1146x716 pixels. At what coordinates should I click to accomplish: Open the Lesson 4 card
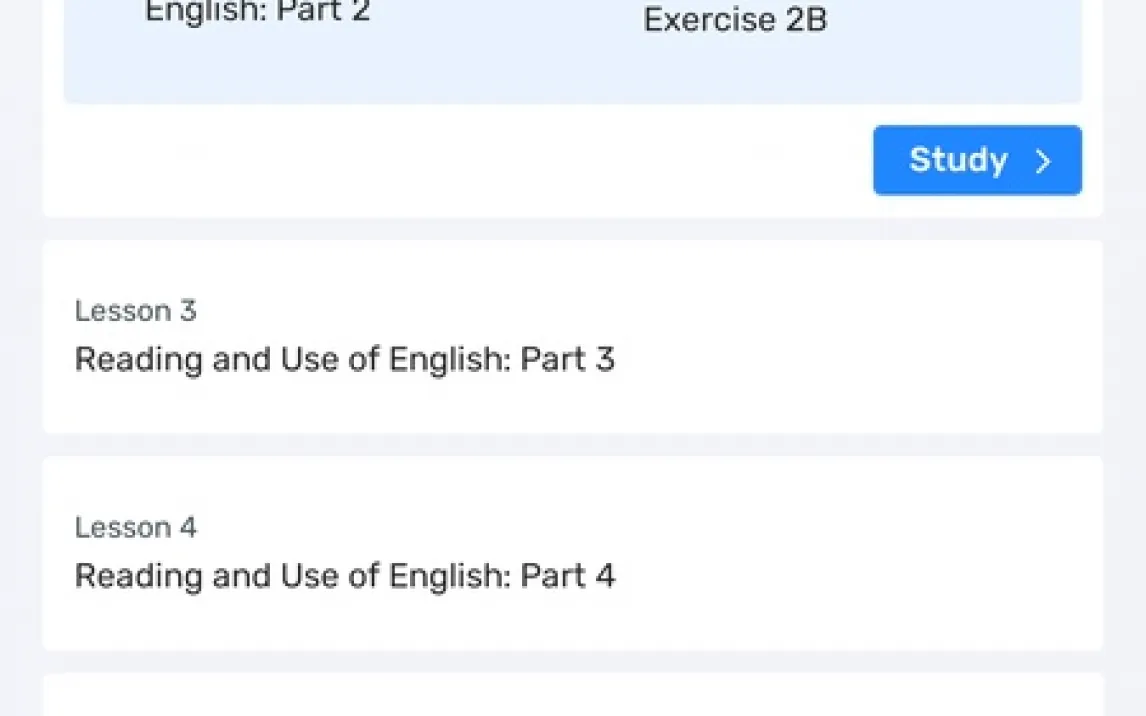pos(572,553)
